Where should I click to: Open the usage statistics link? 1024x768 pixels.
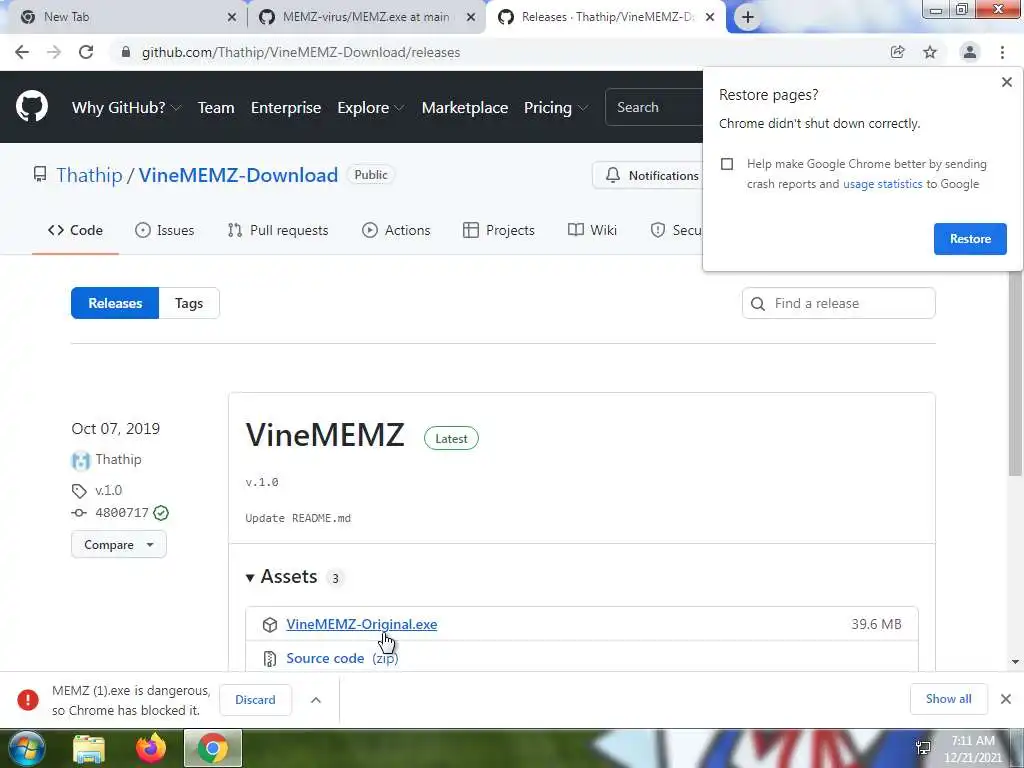pyautogui.click(x=882, y=184)
